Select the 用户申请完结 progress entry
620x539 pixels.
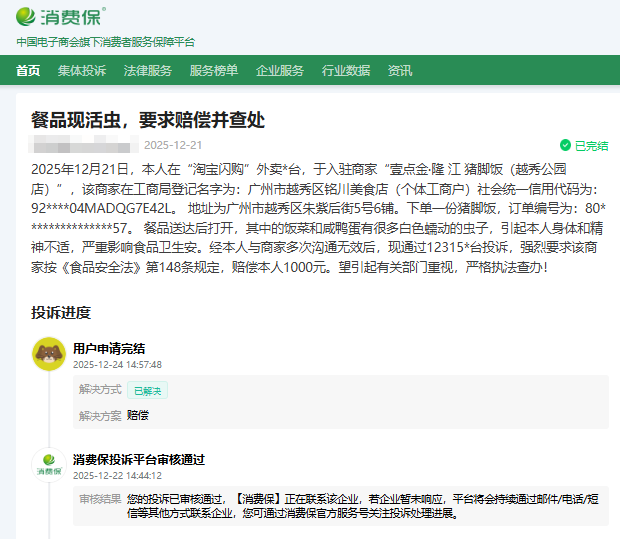109,348
